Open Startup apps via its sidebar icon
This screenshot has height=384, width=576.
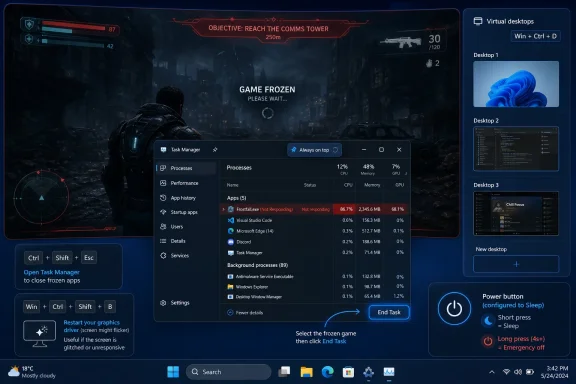click(x=163, y=212)
